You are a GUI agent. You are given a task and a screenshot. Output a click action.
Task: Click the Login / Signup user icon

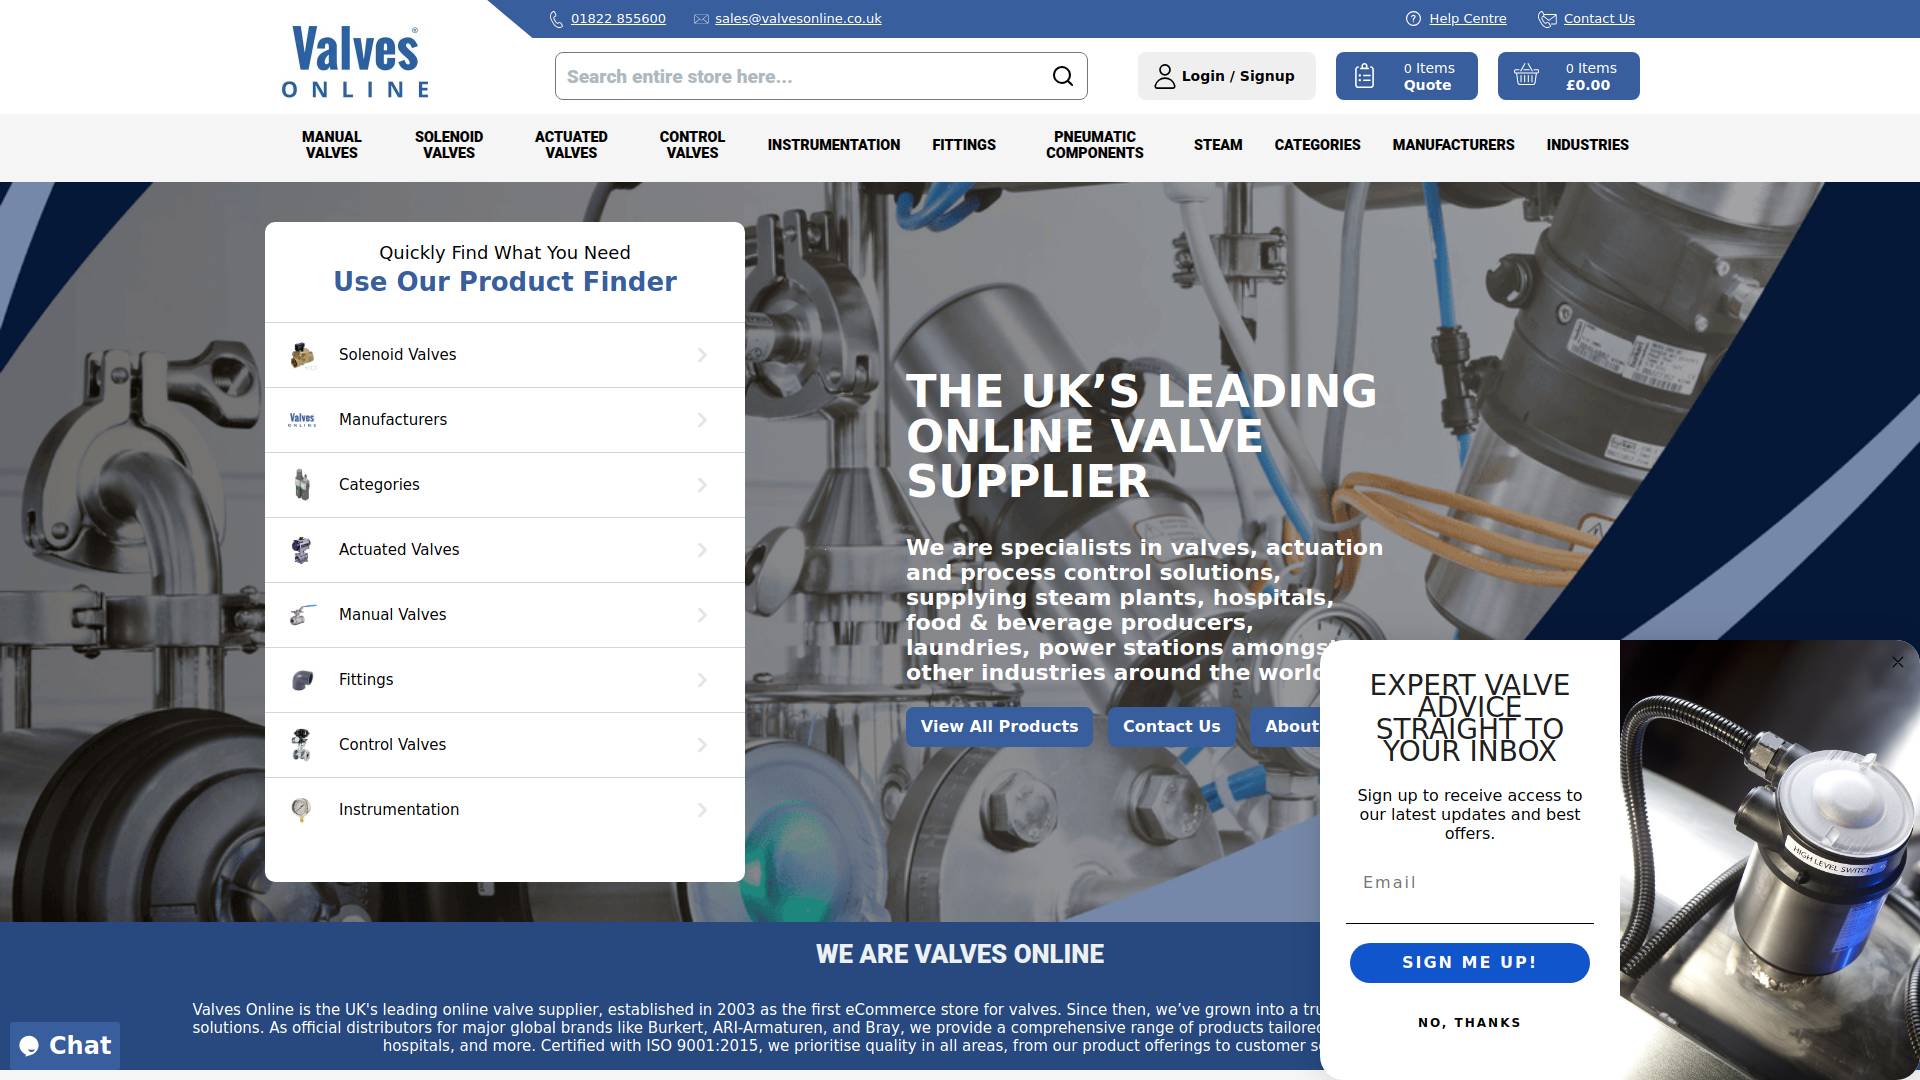(1165, 76)
